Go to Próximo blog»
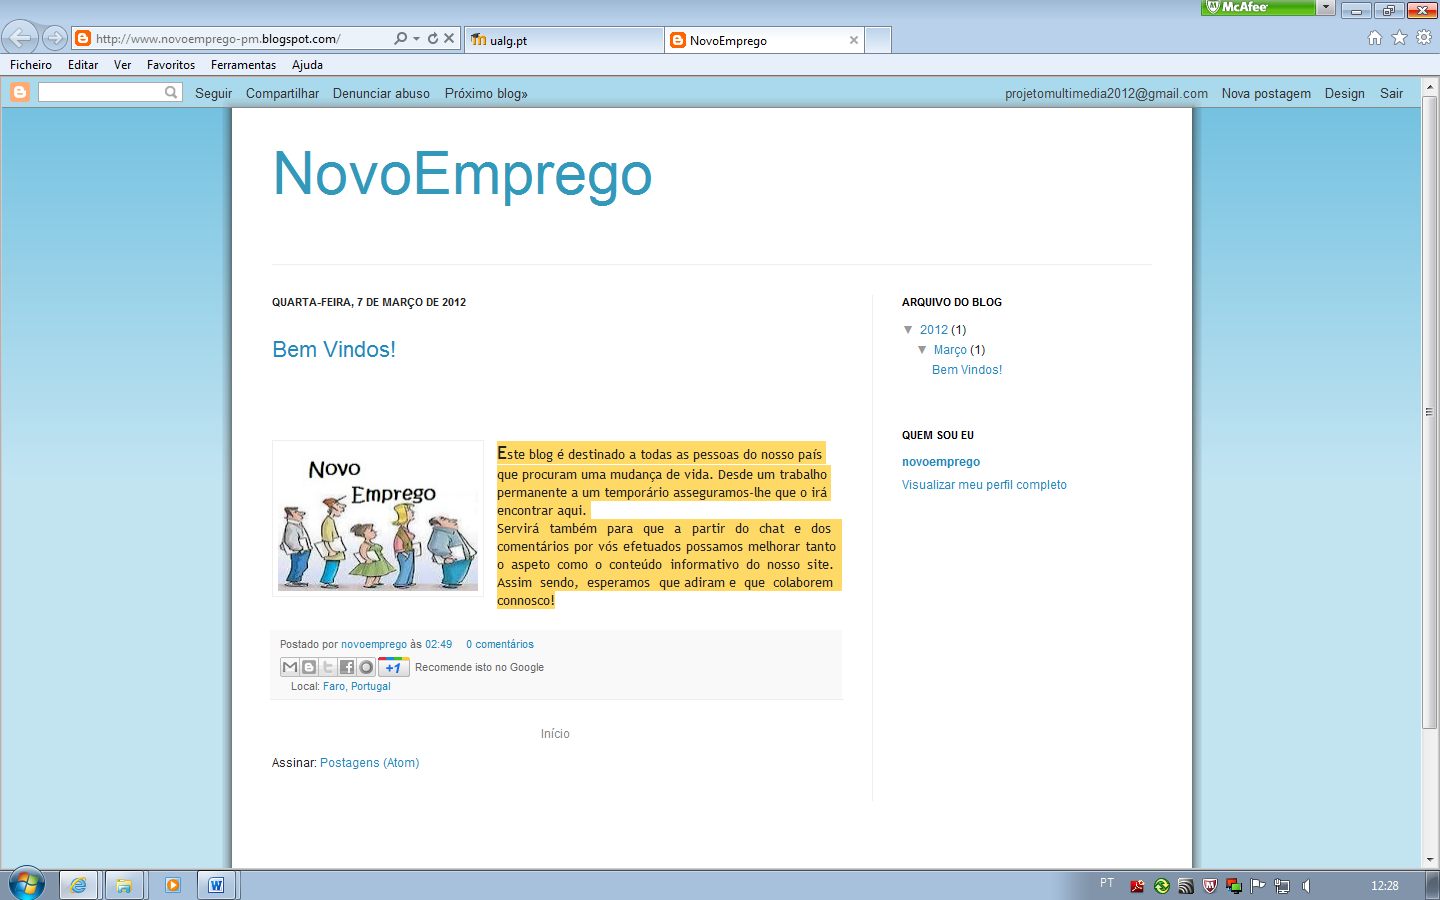 486,93
